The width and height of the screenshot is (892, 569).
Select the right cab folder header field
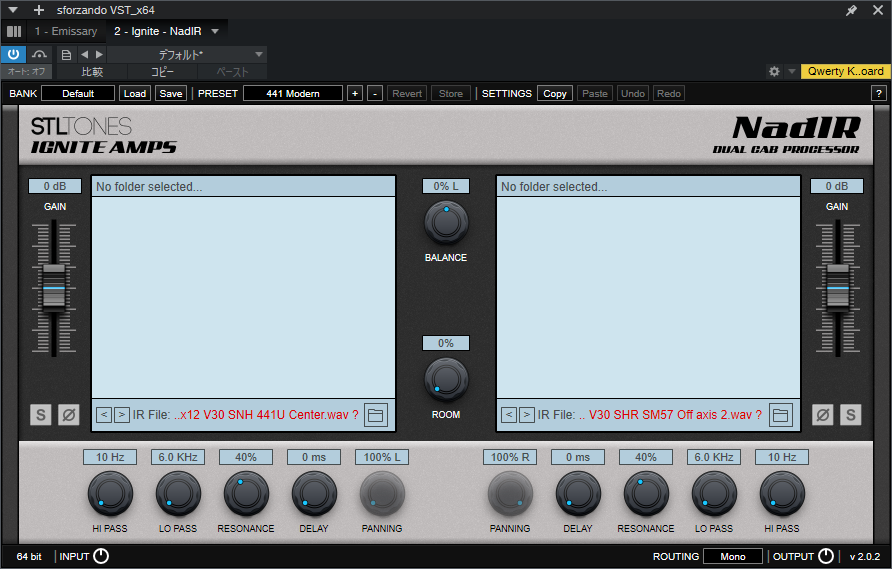[x=649, y=187]
